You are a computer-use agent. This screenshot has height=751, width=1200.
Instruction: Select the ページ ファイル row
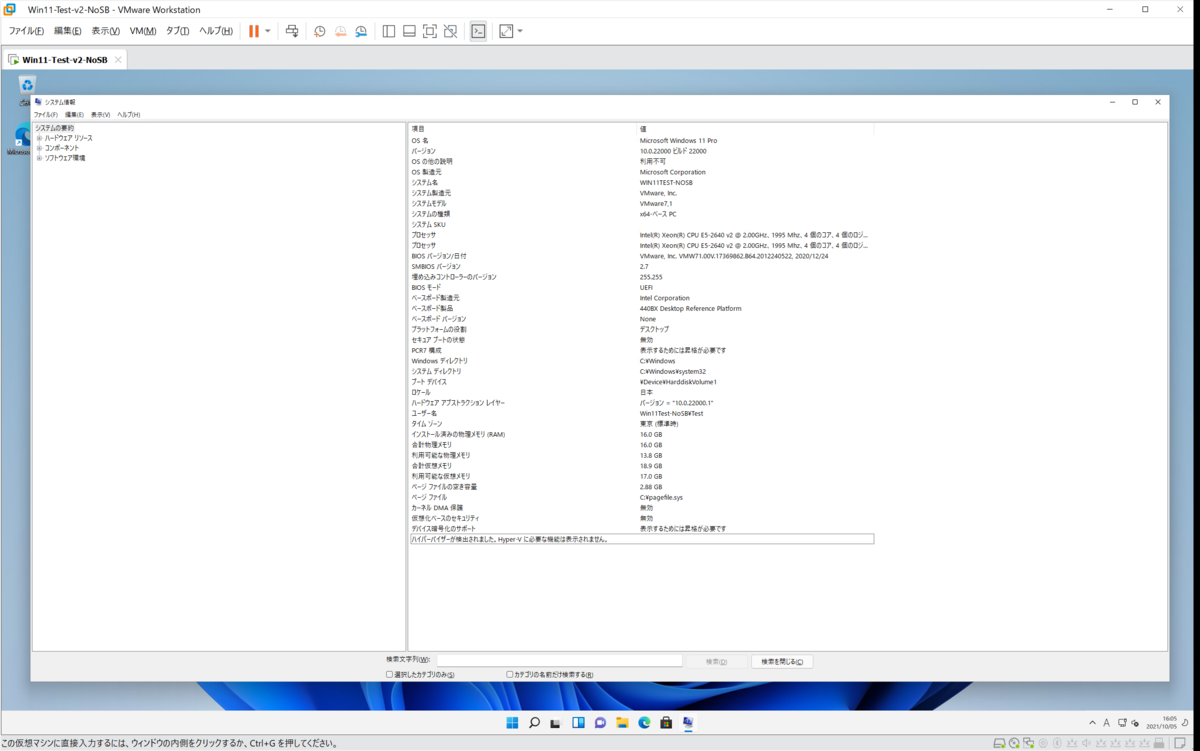[x=641, y=497]
